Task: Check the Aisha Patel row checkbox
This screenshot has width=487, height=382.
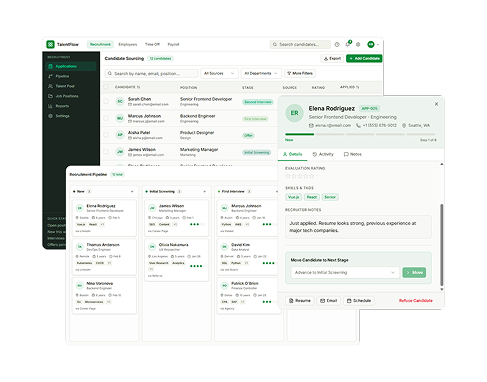Action: (x=106, y=135)
